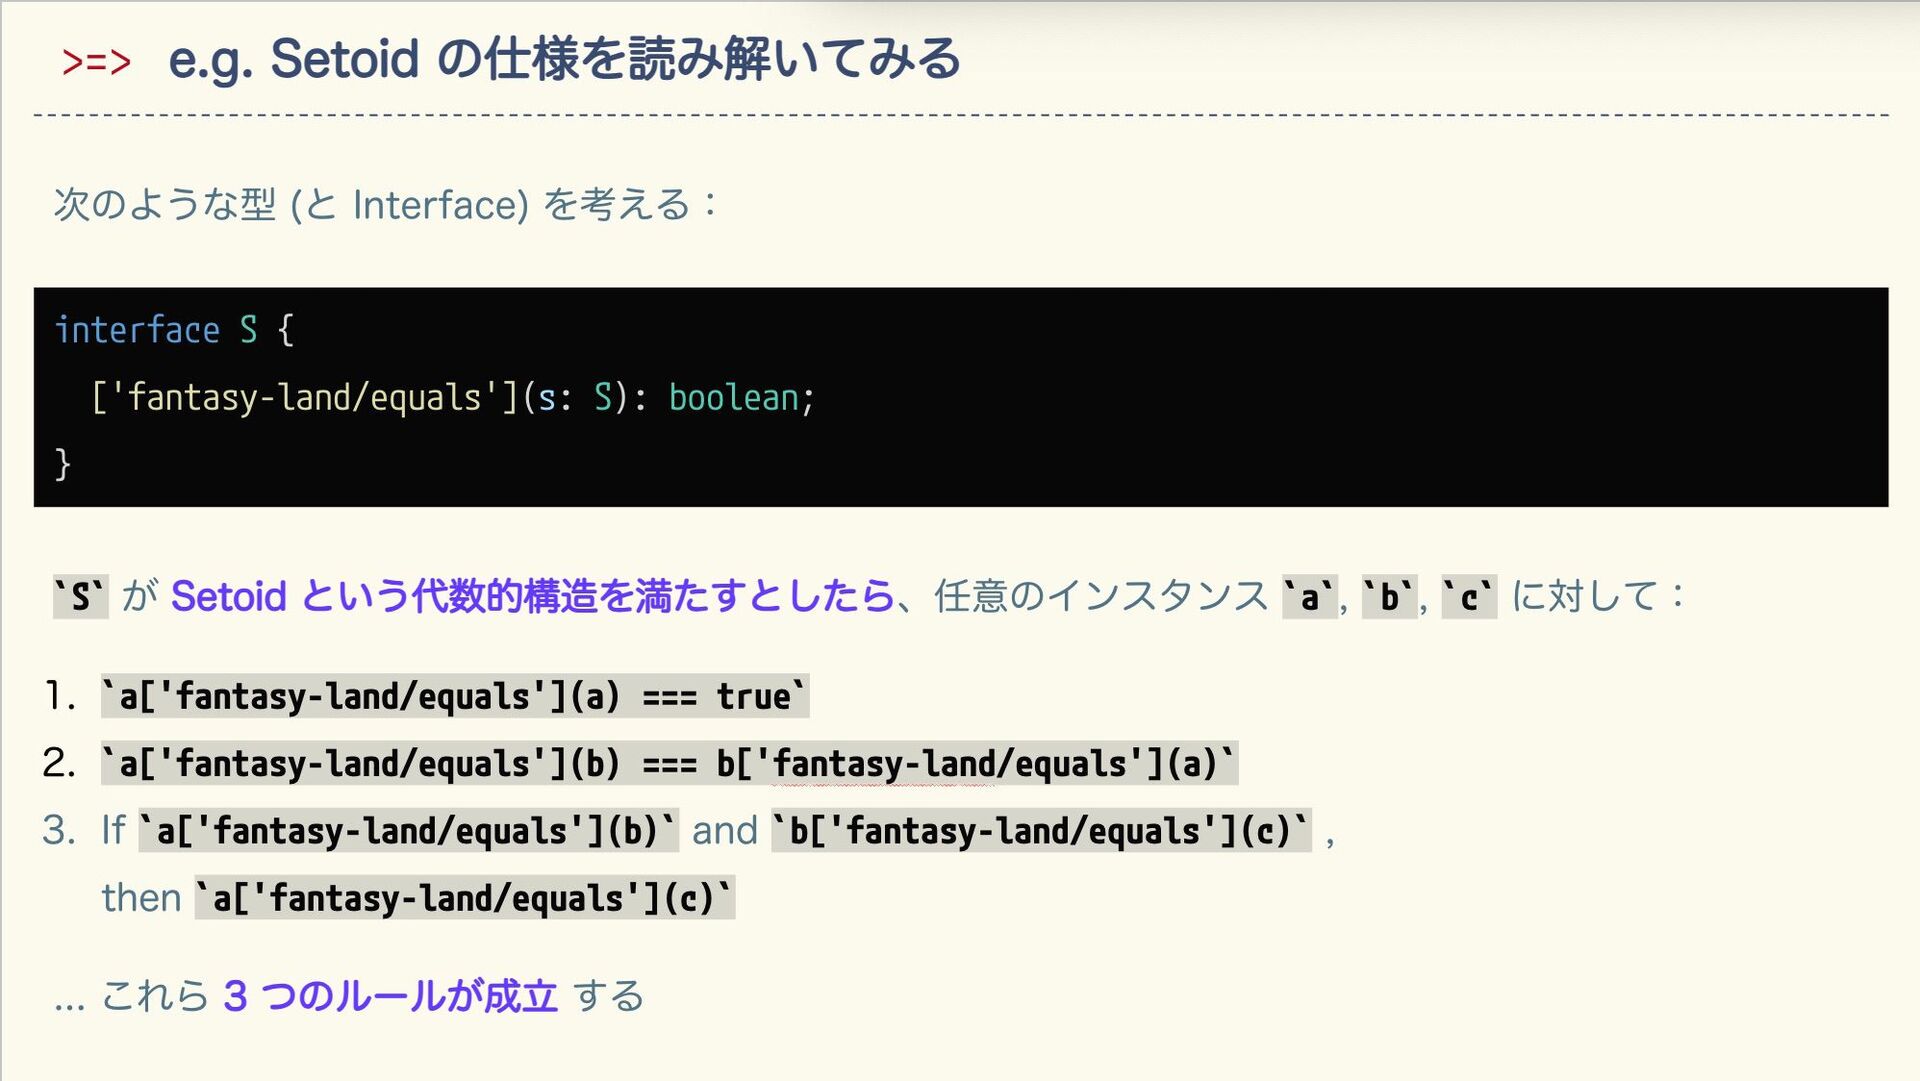Click the red >=> logo icon

point(96,62)
